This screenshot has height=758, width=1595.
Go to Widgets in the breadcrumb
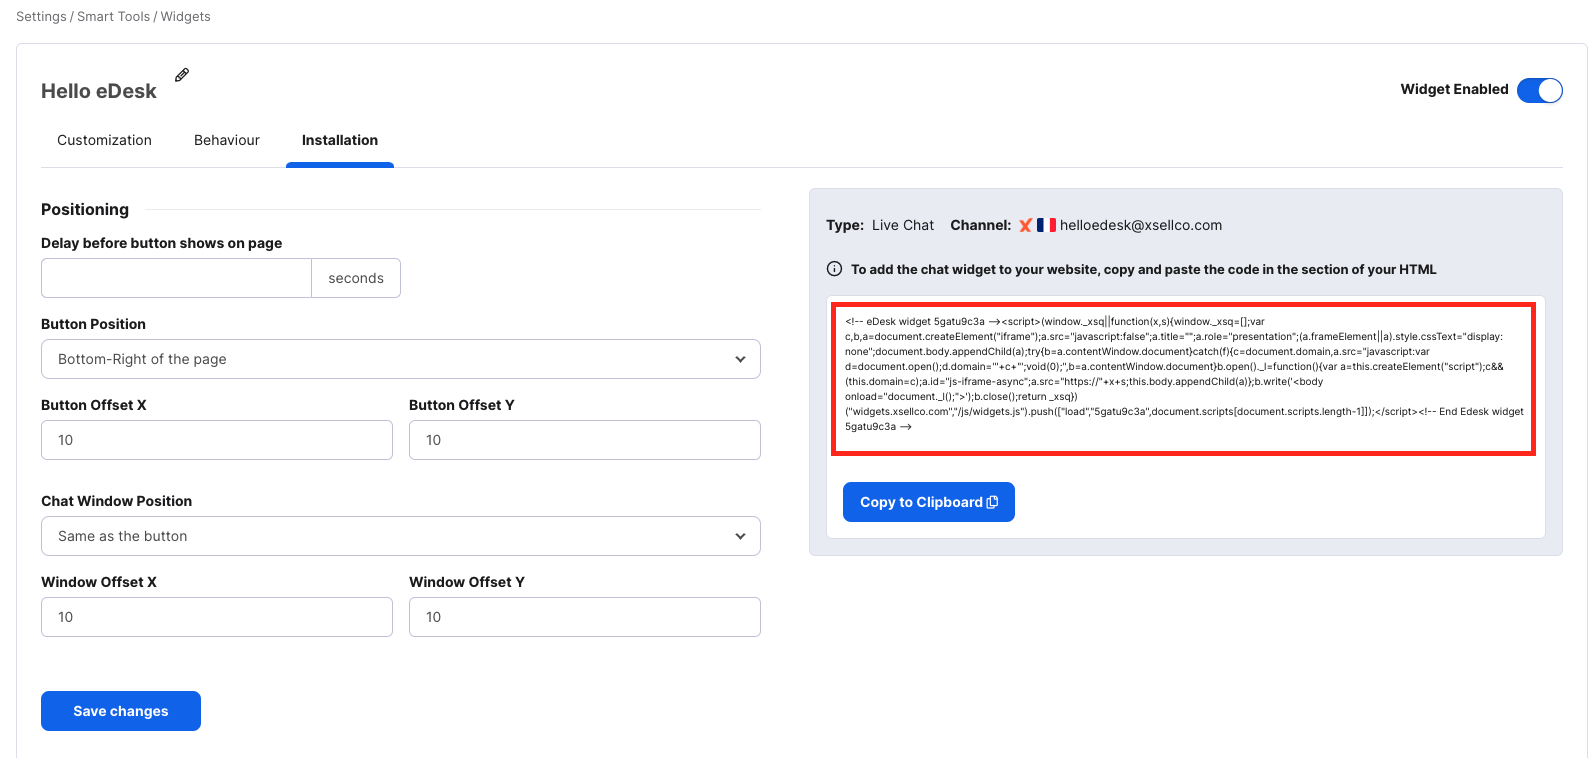[x=186, y=17]
